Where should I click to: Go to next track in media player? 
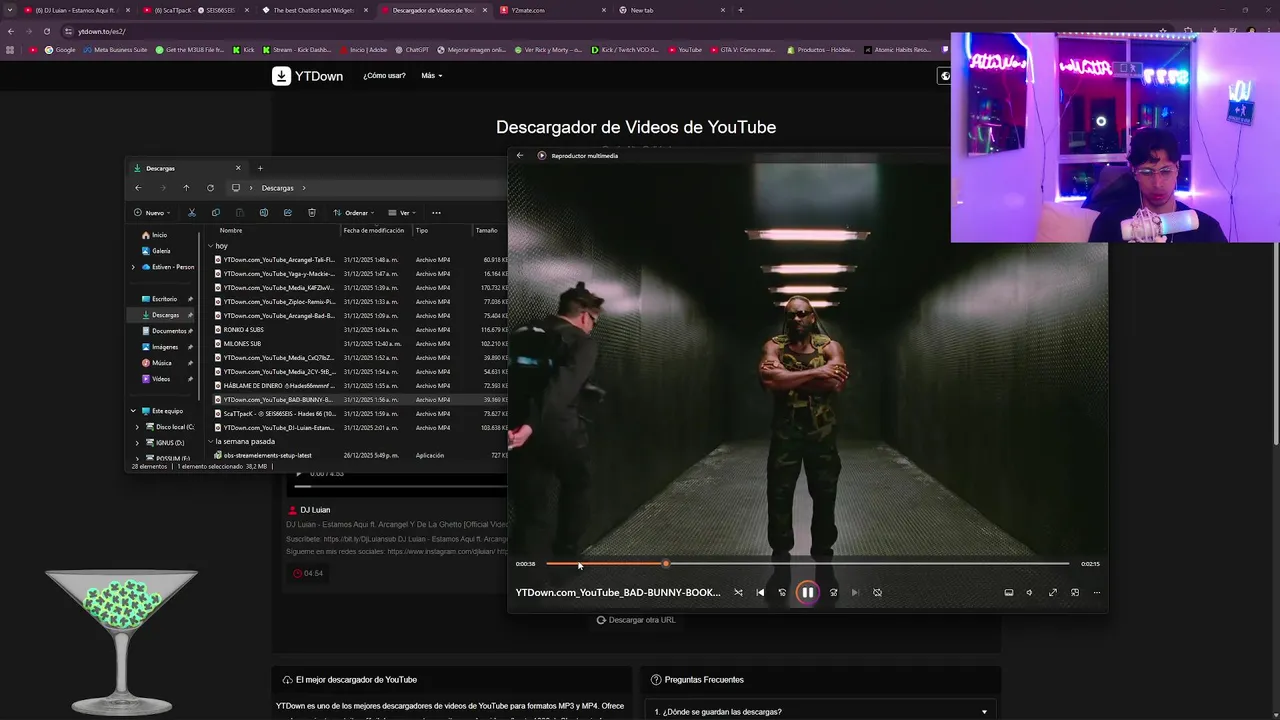click(855, 592)
